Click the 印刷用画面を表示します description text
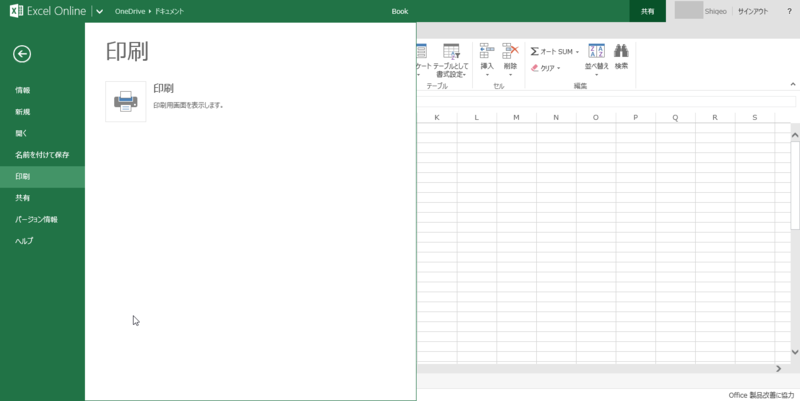 pos(188,106)
